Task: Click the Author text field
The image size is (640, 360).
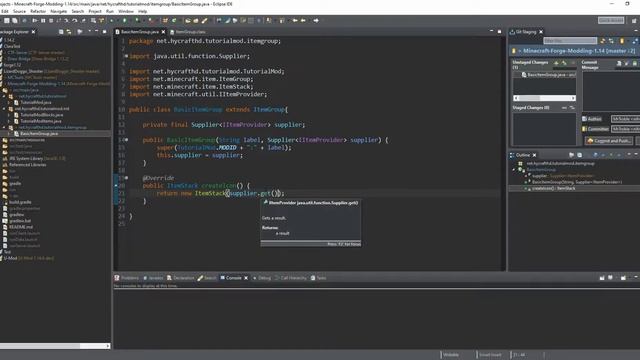Action: [625, 119]
